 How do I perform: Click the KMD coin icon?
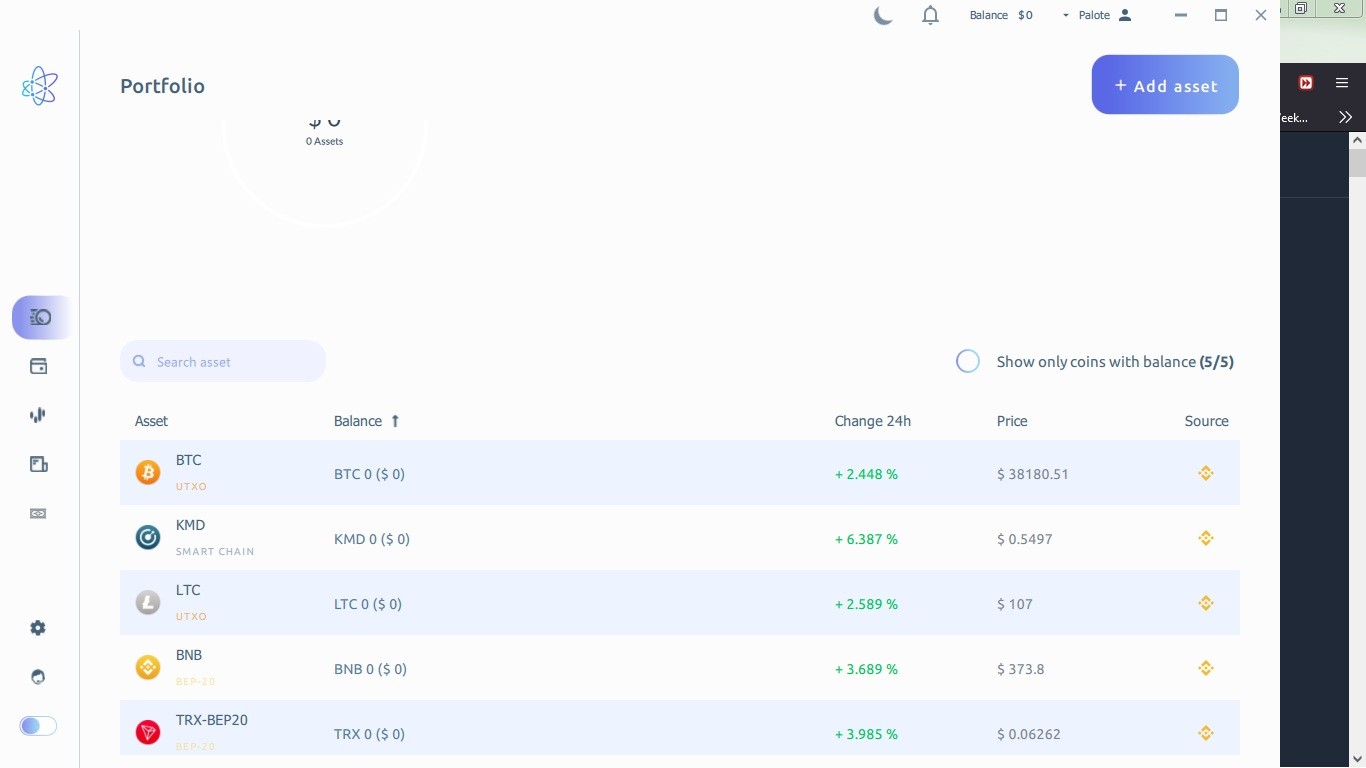(x=148, y=537)
